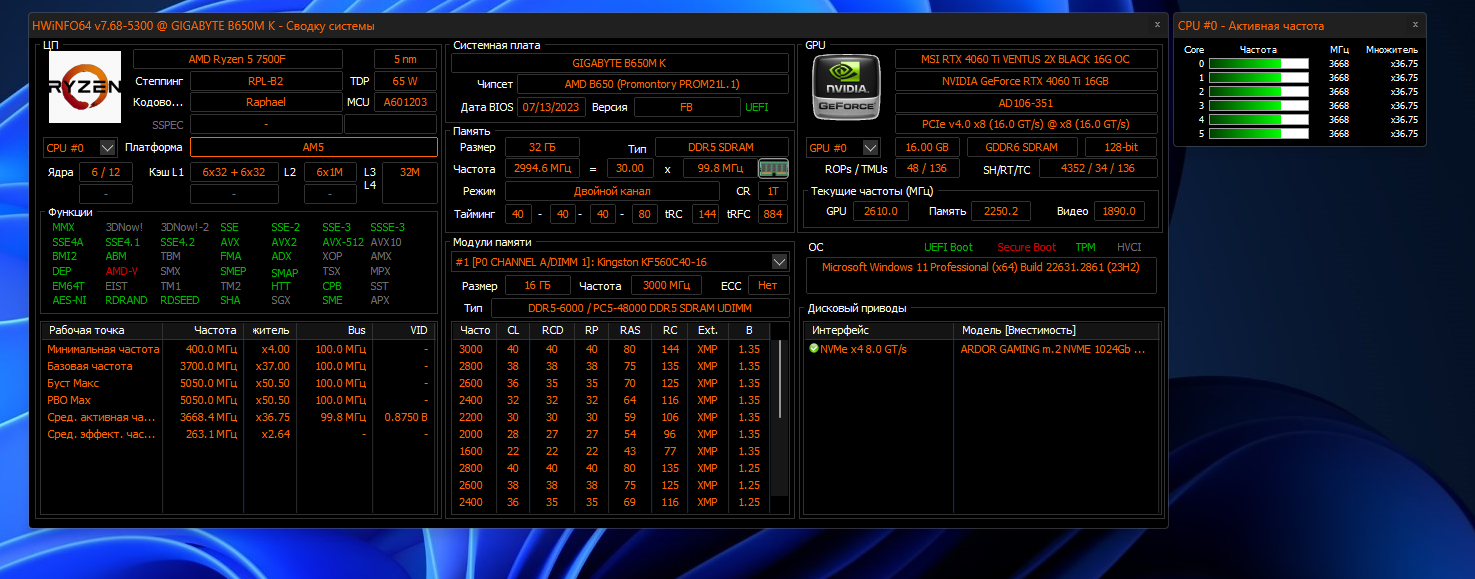The height and width of the screenshot is (579, 1475).
Task: Click the A601203 microcode value
Action: [405, 102]
